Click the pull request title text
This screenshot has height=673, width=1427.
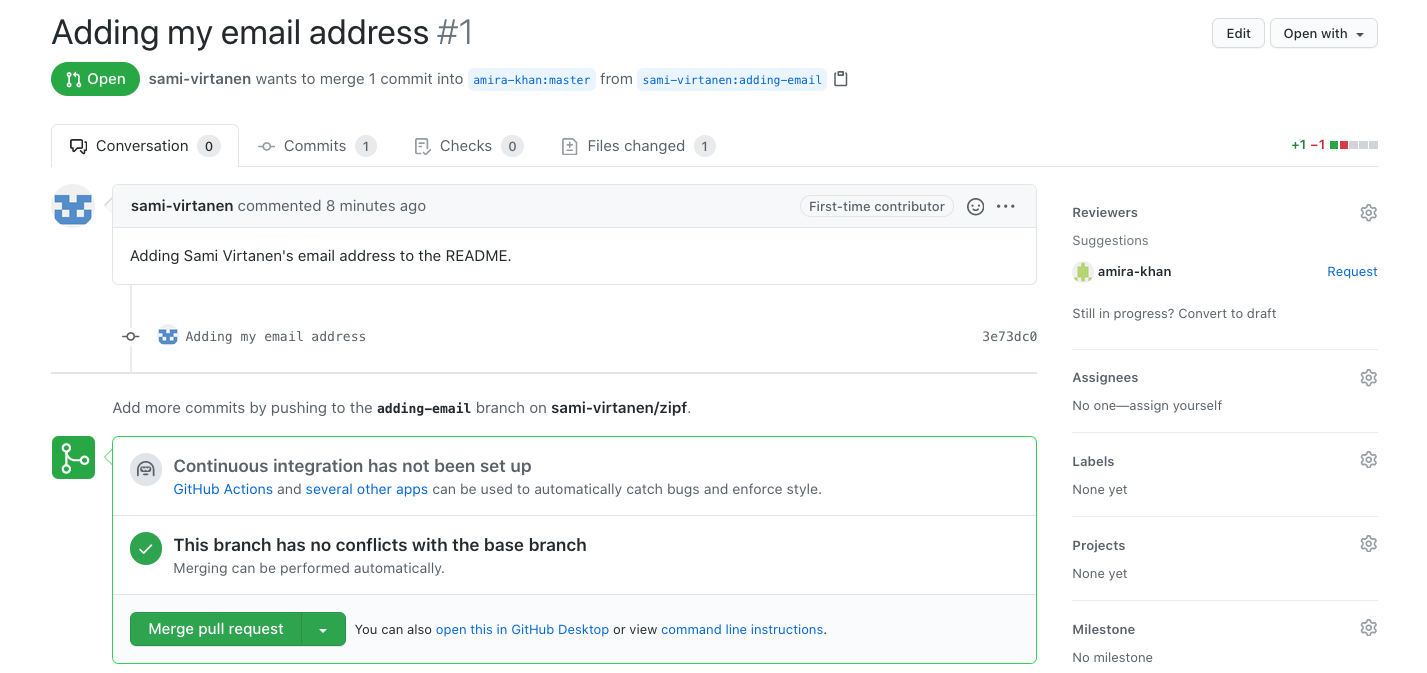coord(240,33)
